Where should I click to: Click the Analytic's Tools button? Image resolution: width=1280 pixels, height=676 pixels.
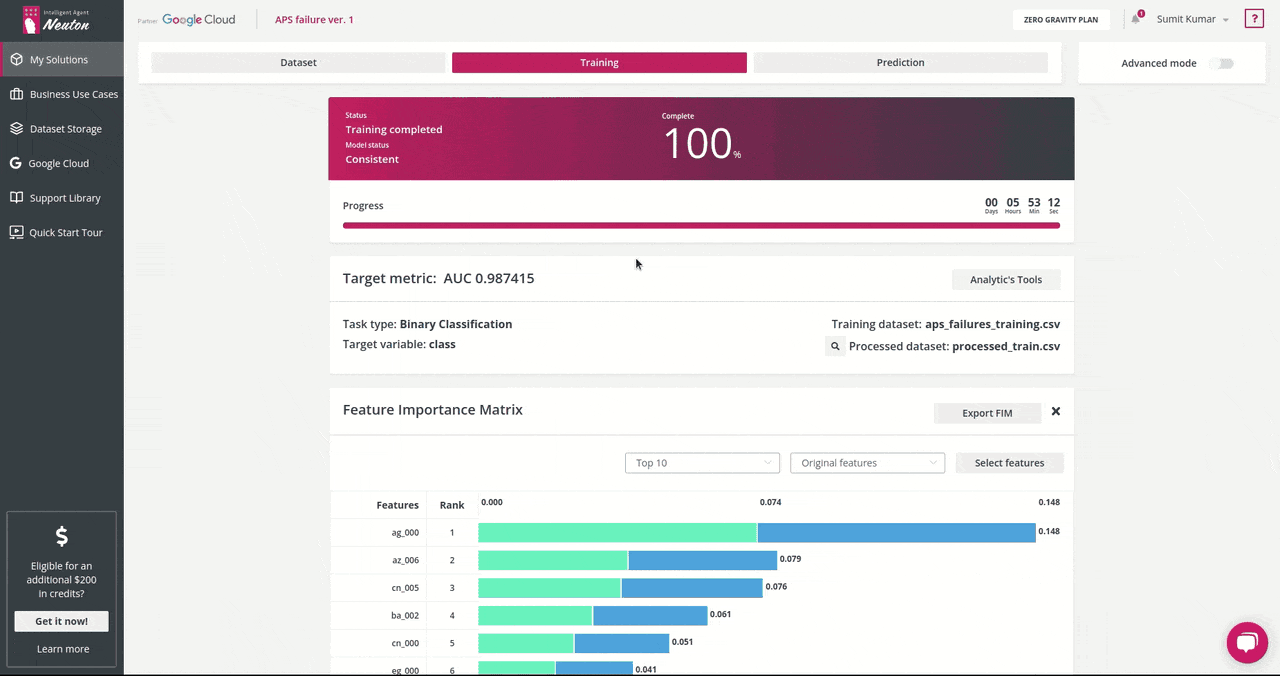click(x=1006, y=280)
